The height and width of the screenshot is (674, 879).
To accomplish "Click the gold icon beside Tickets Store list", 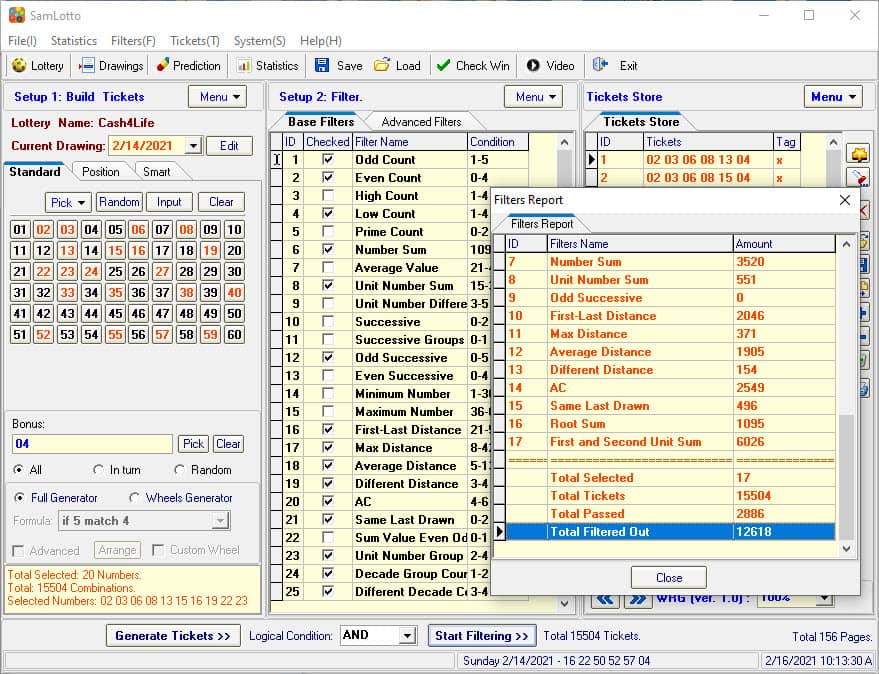I will click(x=859, y=153).
